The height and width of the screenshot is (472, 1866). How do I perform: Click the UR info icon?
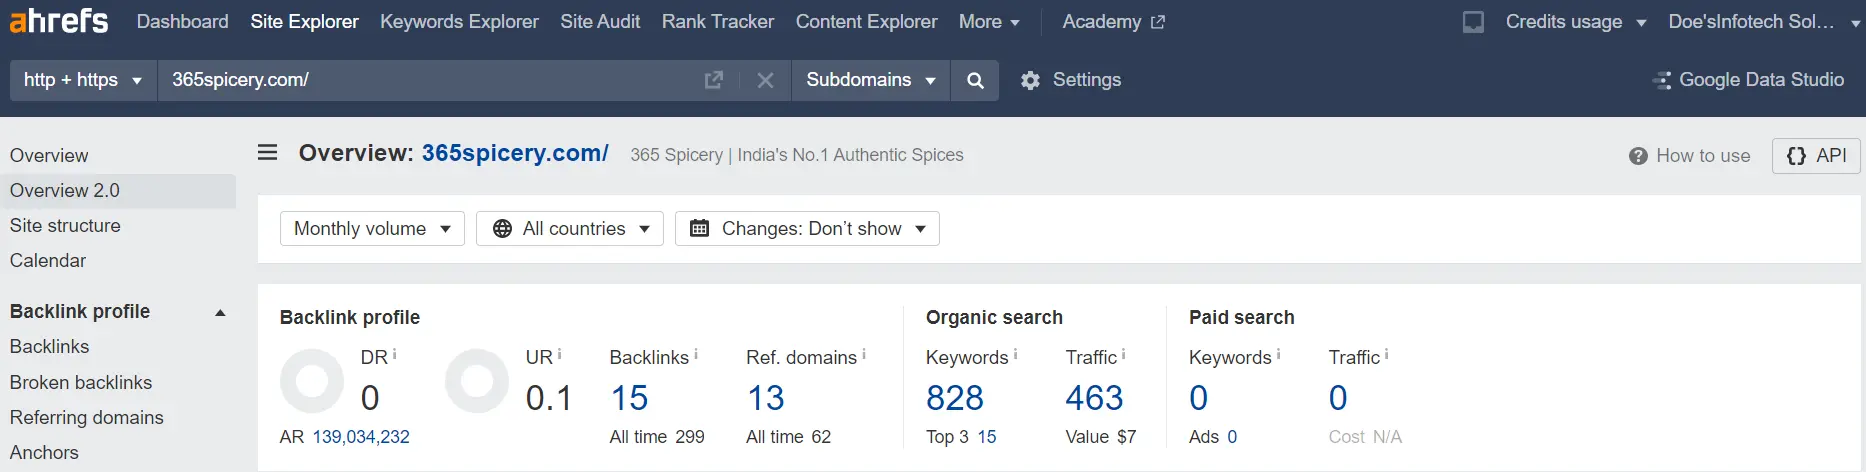coord(559,354)
